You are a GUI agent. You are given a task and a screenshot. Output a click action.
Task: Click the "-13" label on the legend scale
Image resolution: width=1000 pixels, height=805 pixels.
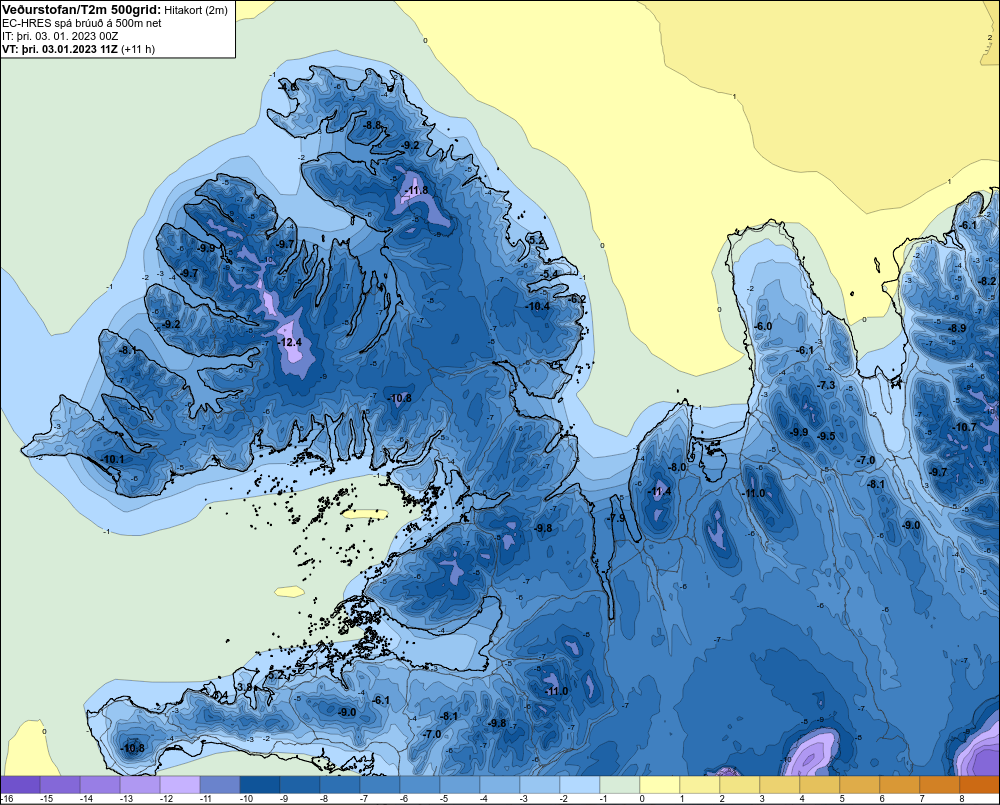(126, 799)
